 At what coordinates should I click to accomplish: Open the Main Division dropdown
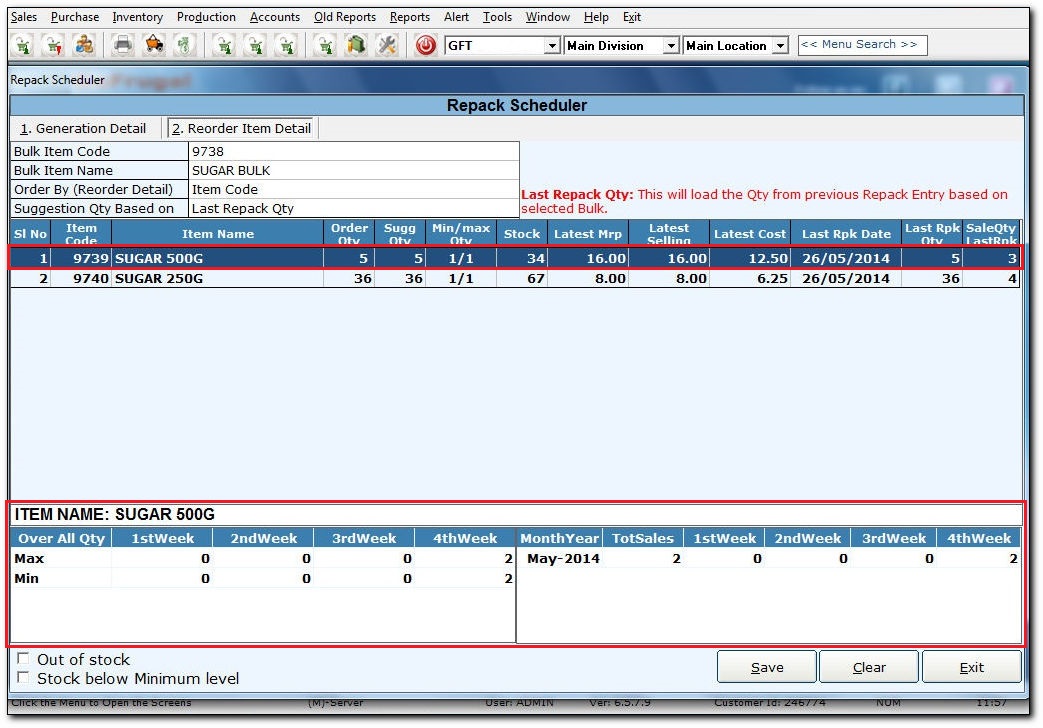pyautogui.click(x=671, y=46)
